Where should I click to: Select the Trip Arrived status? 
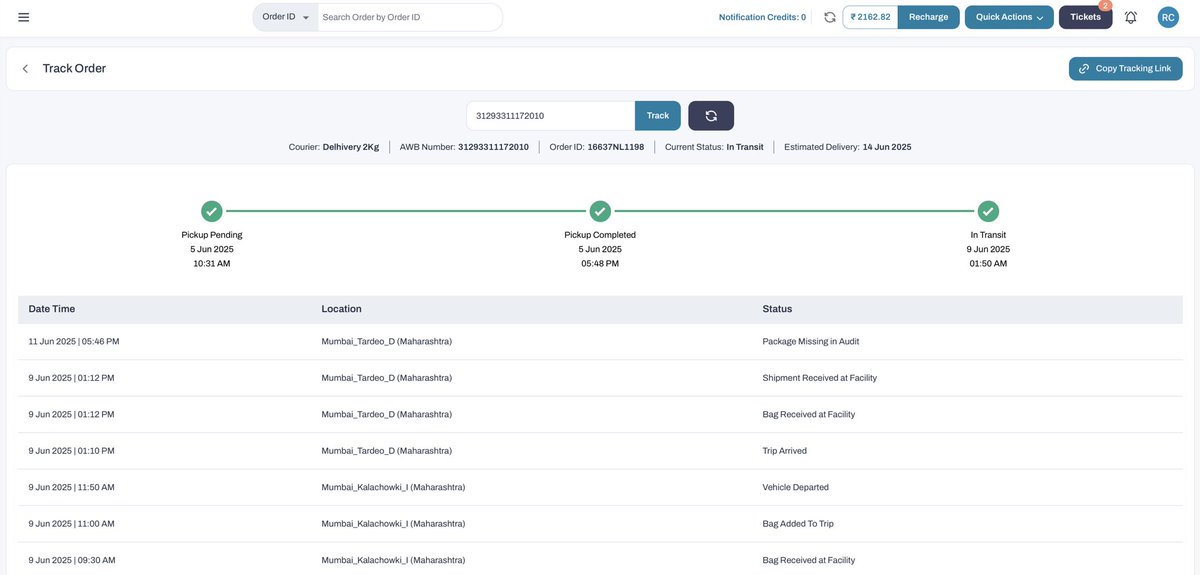click(x=785, y=451)
